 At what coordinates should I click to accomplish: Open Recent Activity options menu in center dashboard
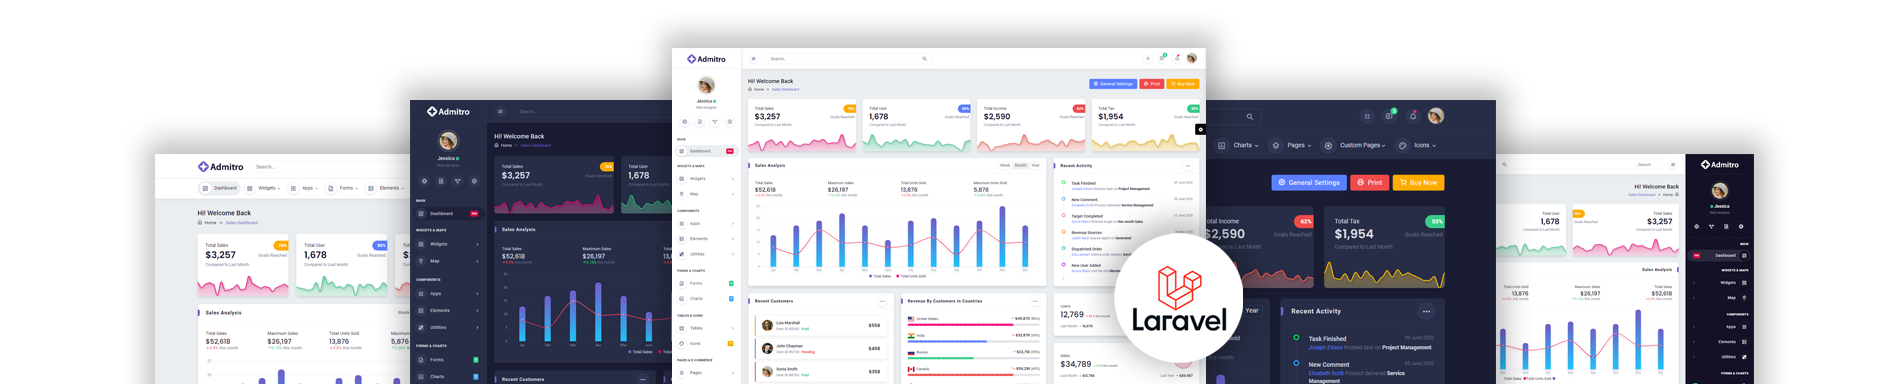point(1188,166)
